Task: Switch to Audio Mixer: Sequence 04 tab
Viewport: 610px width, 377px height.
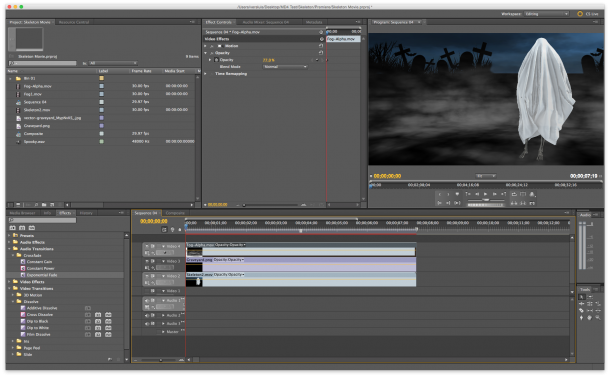Action: 266,22
